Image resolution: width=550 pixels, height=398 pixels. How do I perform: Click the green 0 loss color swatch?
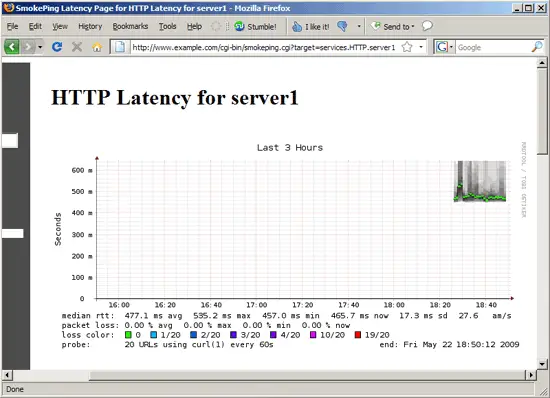point(128,335)
